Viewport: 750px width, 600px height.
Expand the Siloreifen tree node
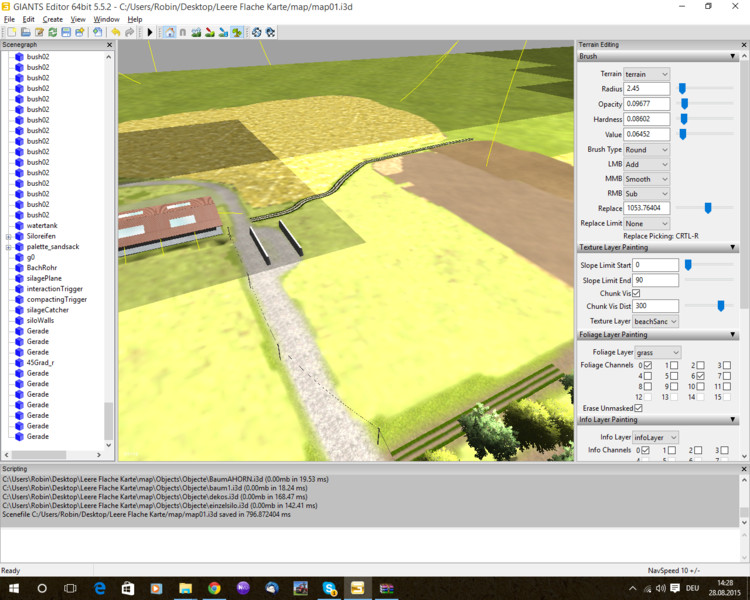tap(8, 236)
